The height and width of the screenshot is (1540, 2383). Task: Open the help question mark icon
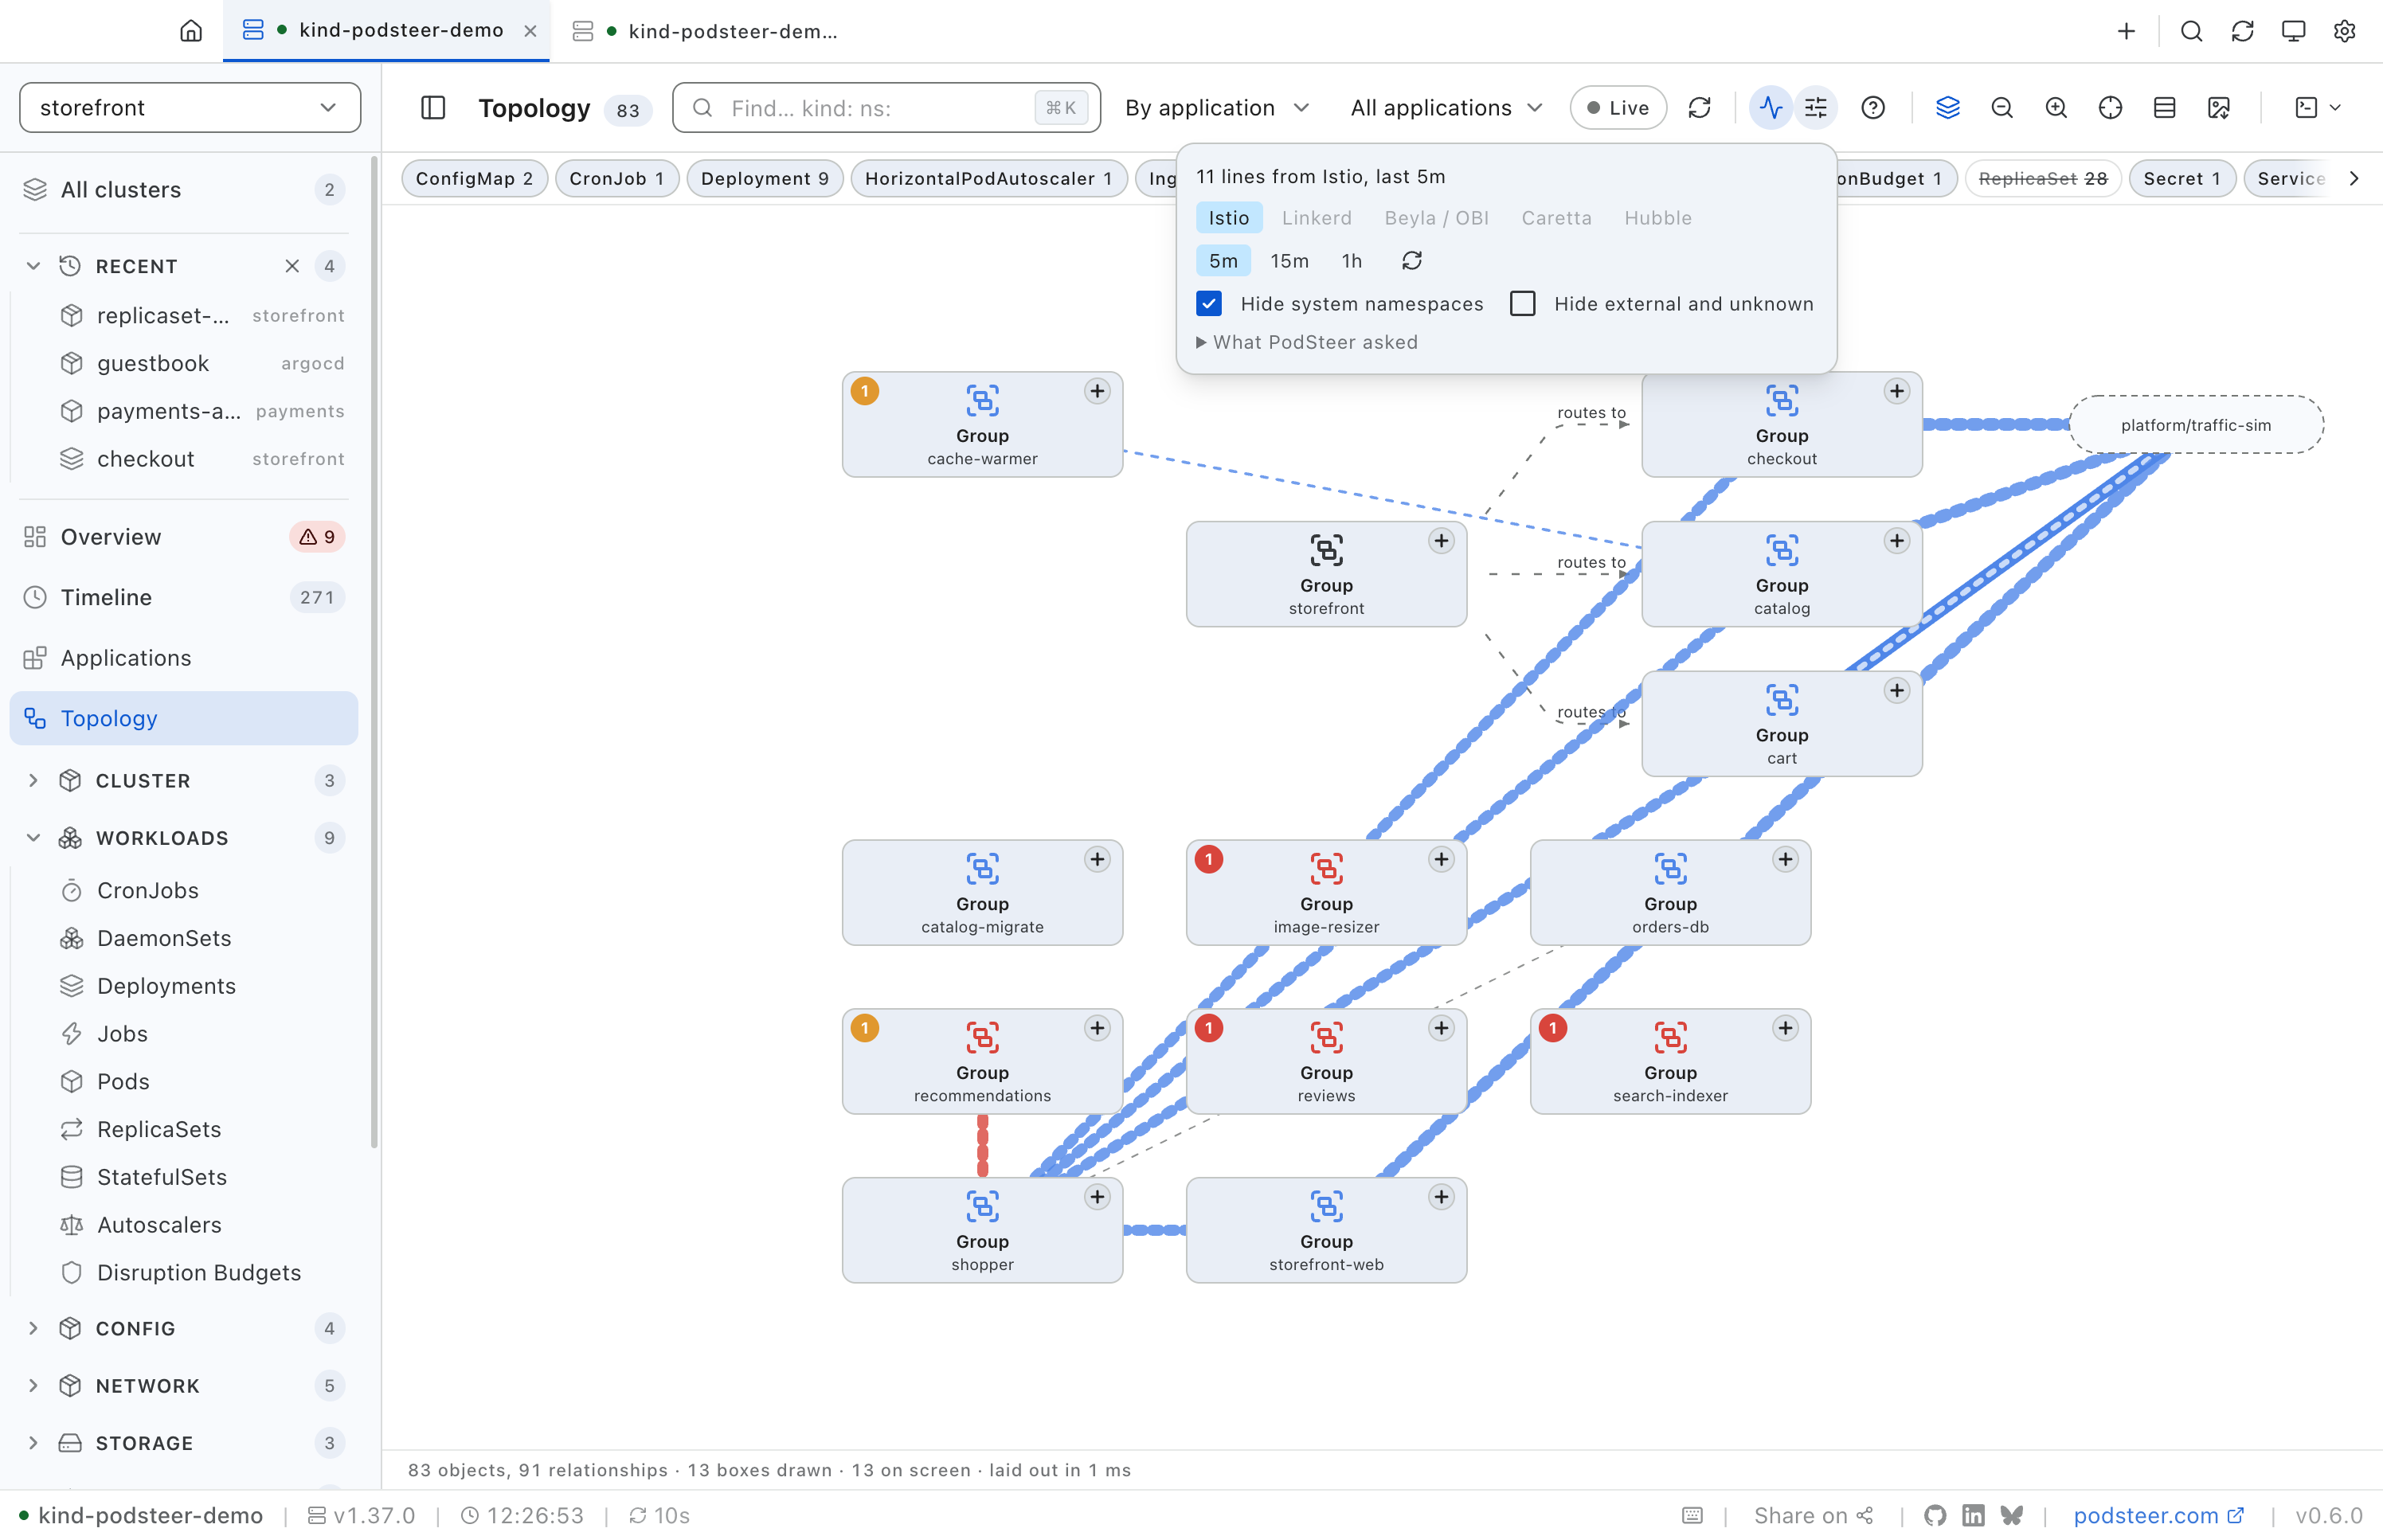[x=1872, y=108]
